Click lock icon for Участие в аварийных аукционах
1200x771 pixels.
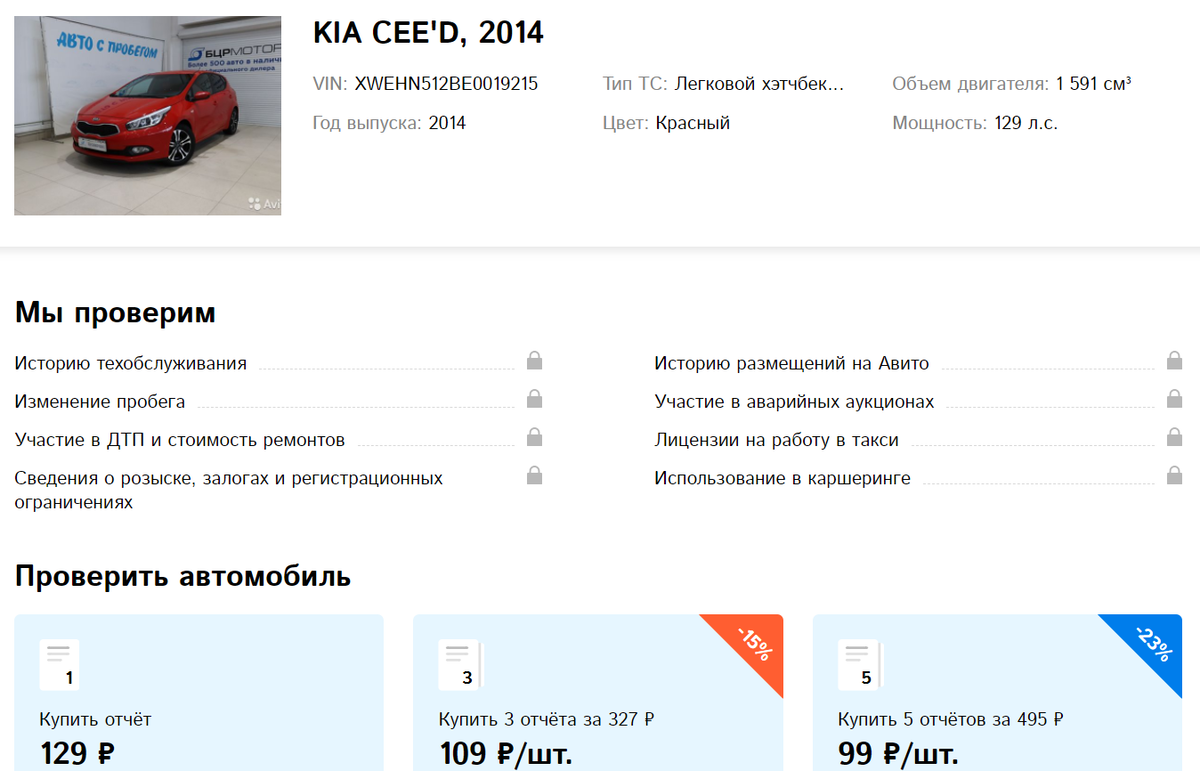point(1174,398)
